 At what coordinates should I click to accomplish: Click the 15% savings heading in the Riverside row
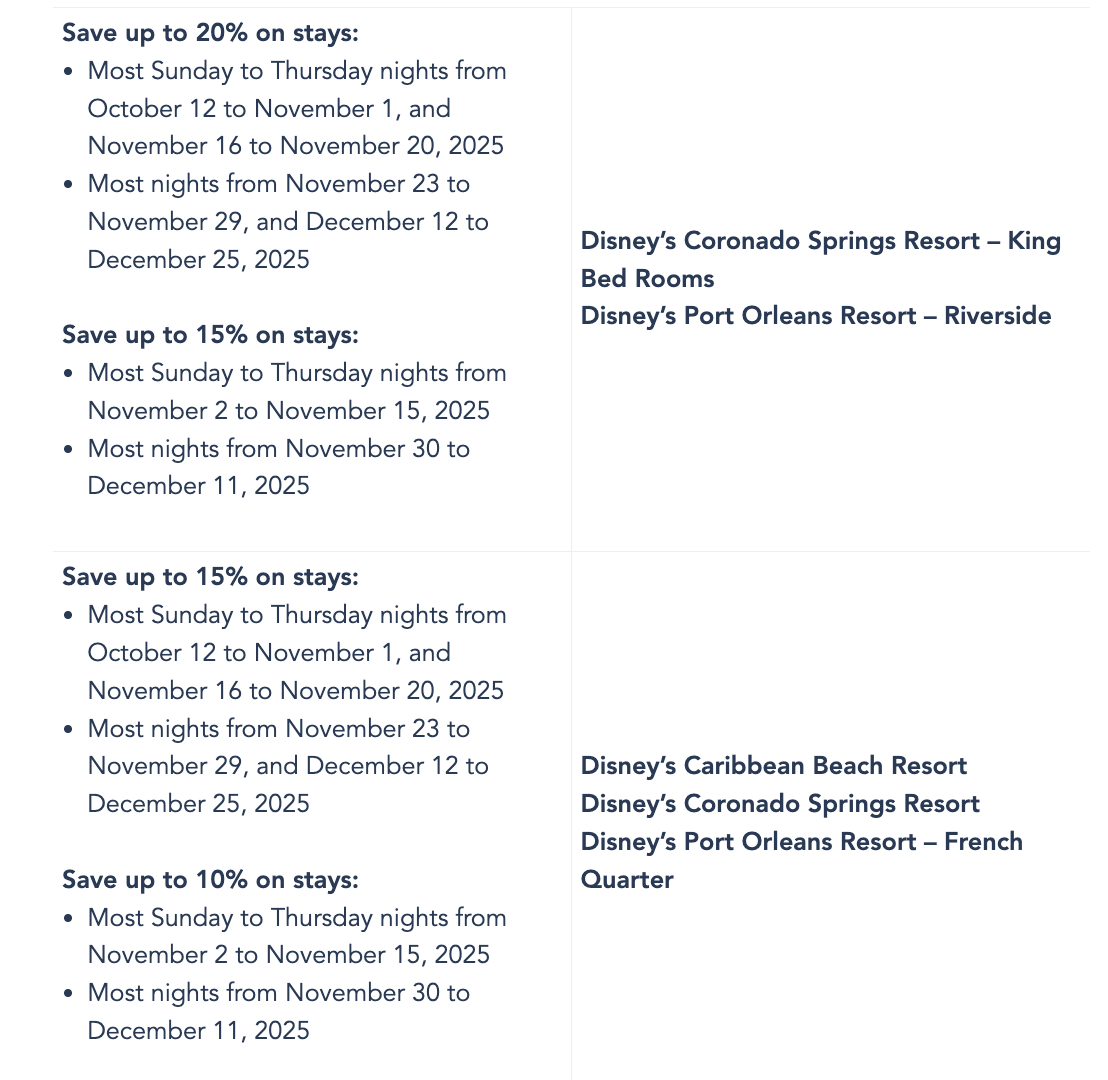point(210,335)
